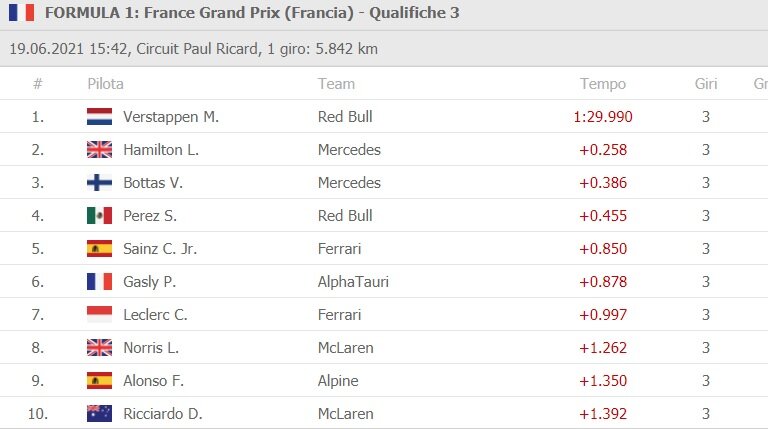Click the French flag beside Gasly

[99, 281]
